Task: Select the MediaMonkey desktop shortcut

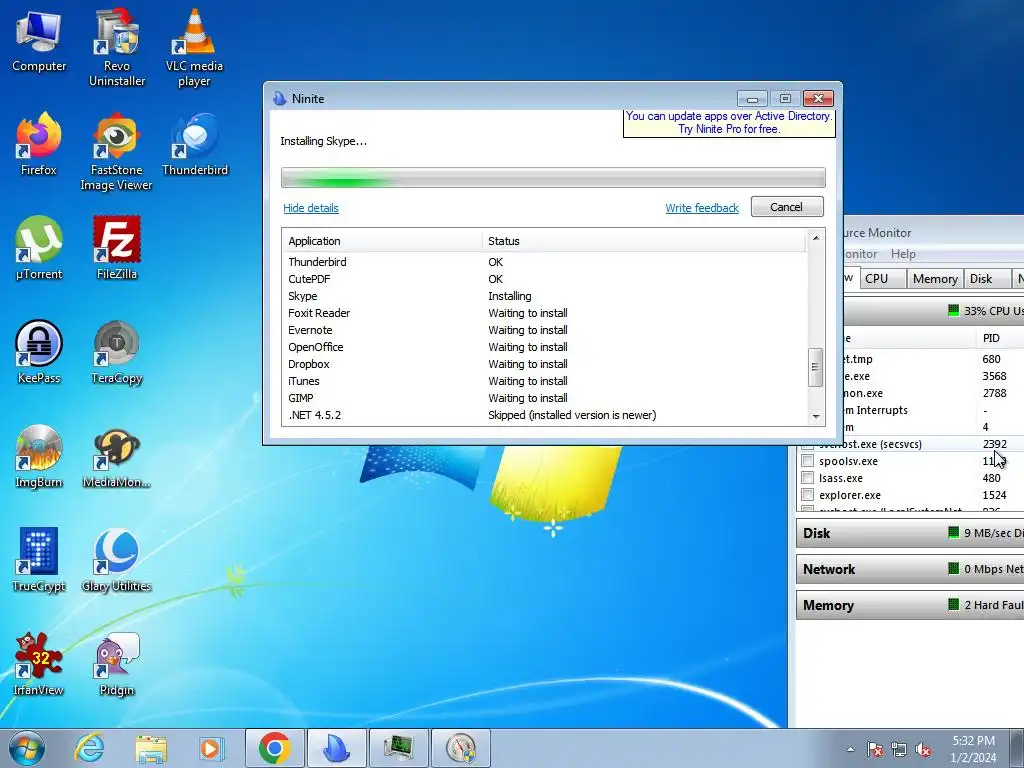Action: coord(117,457)
